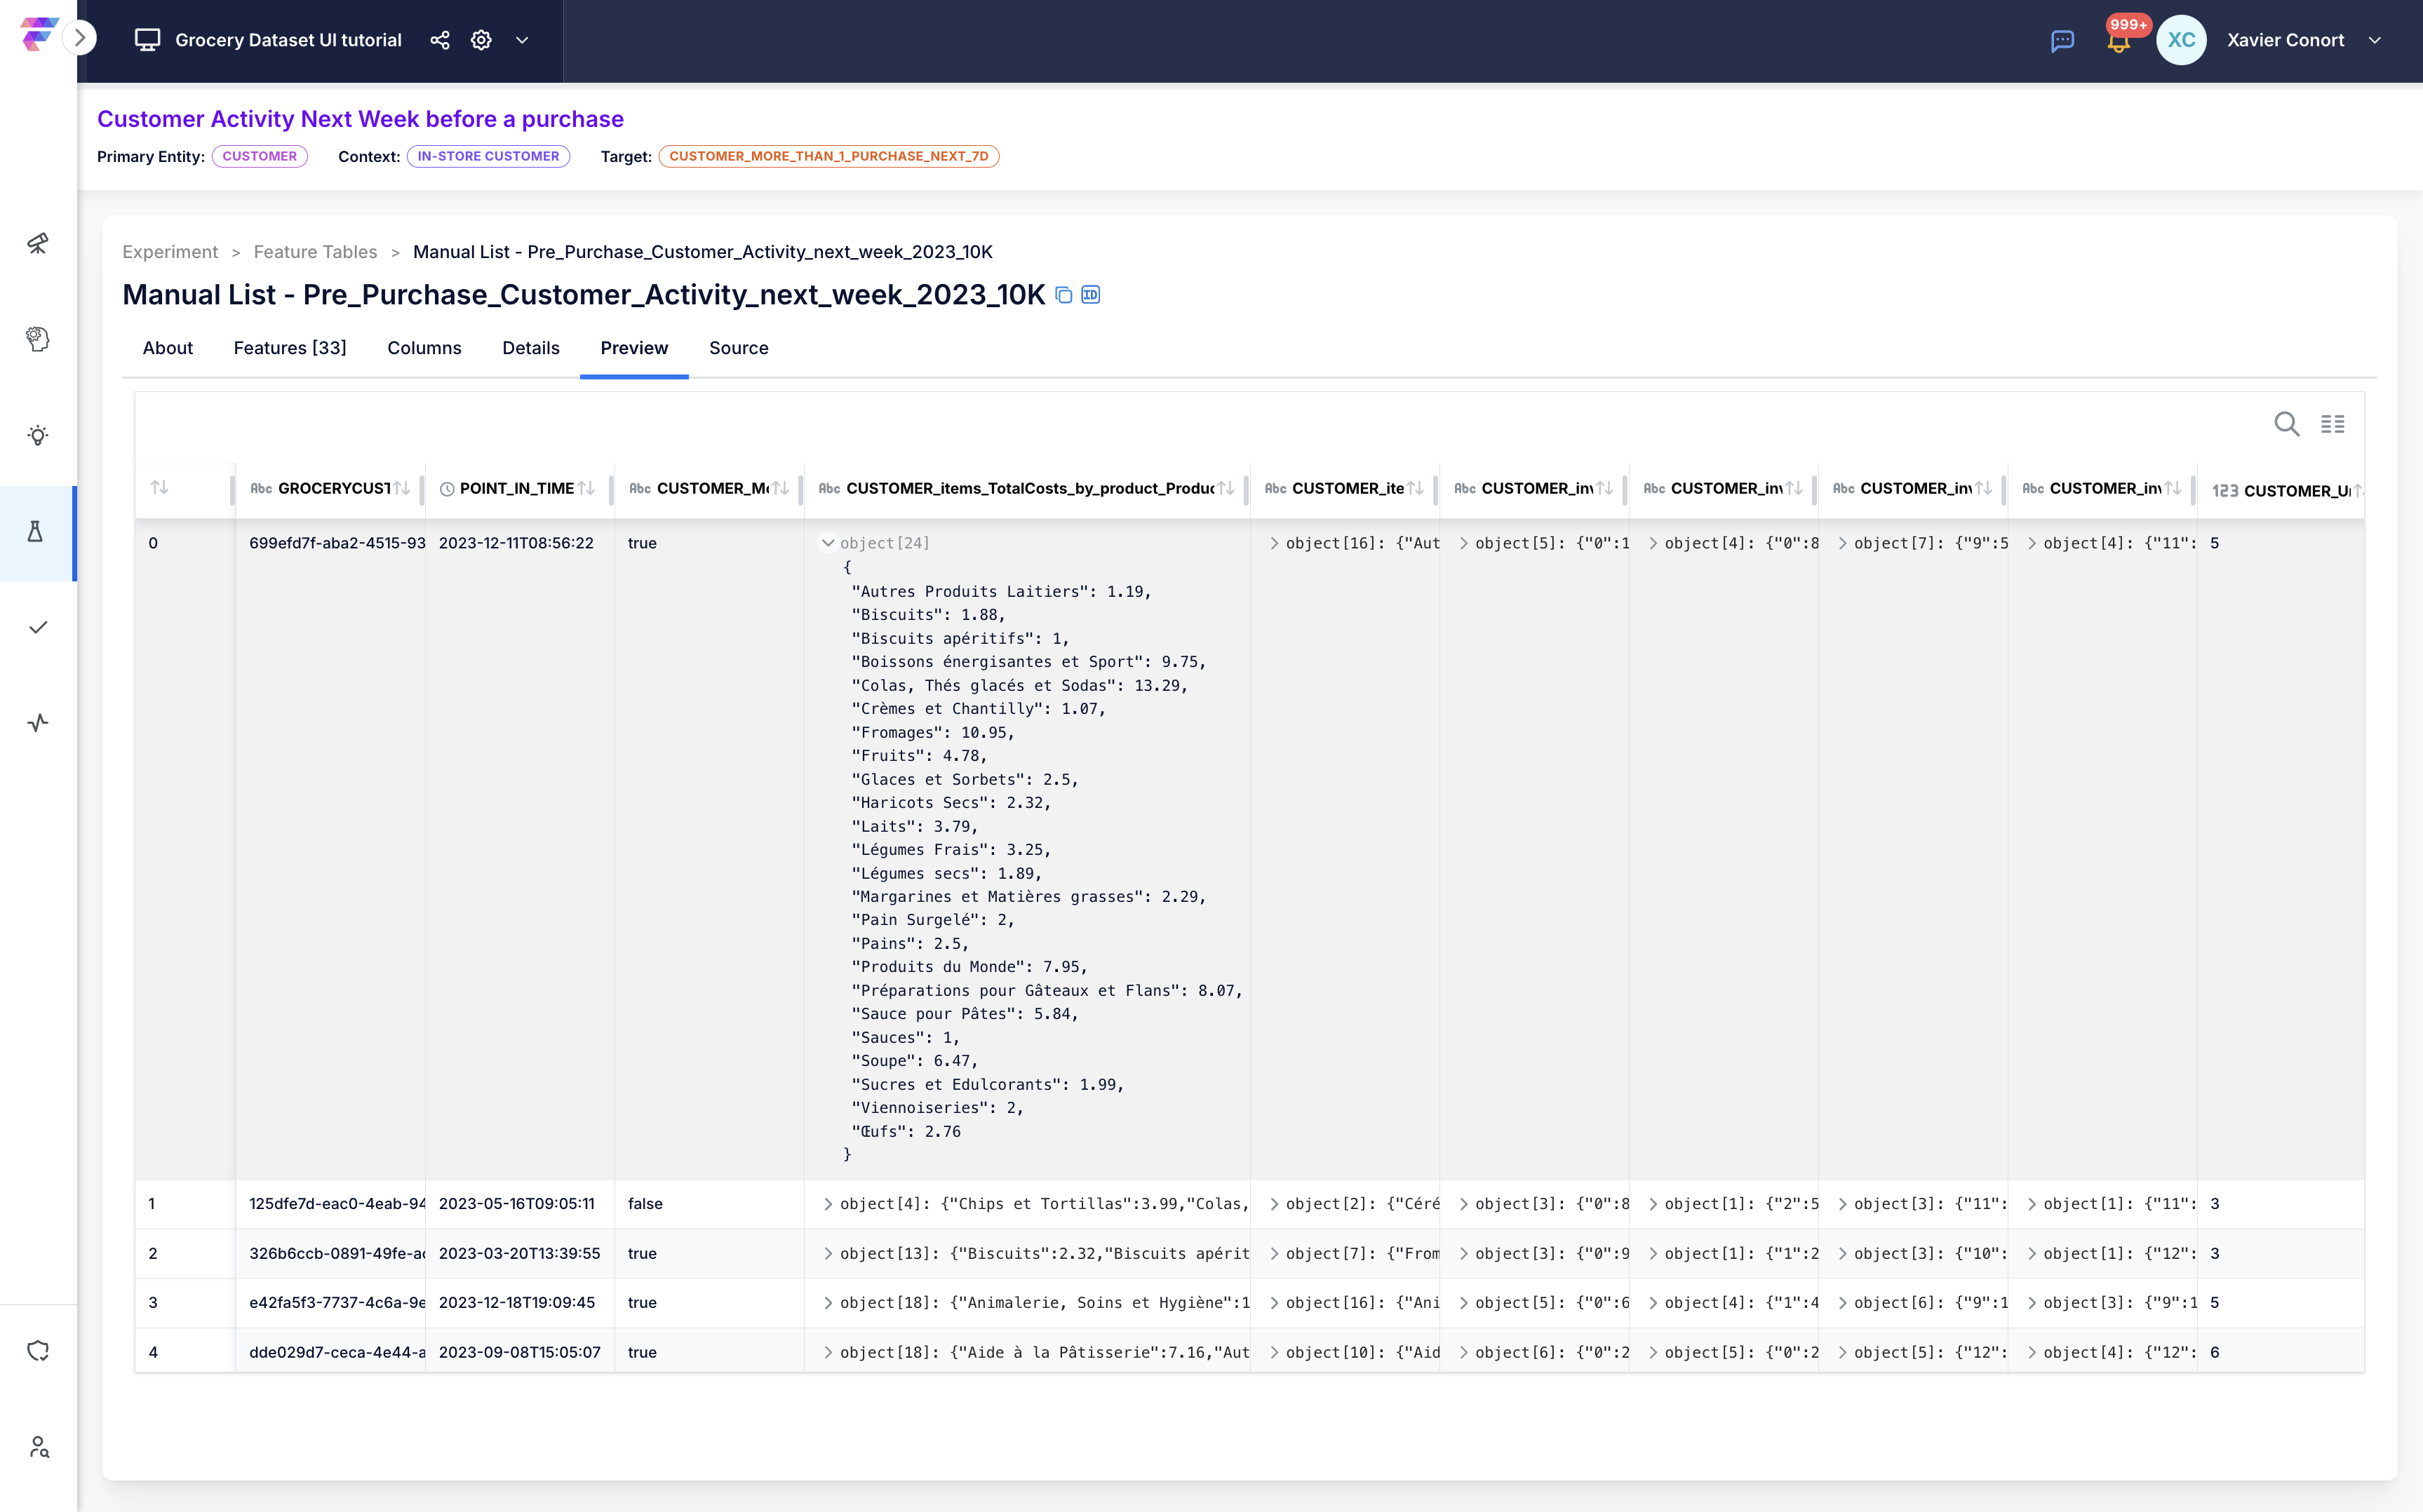Click cell 699efd7f-aba2-4515-93
Screen dimensions: 2423x1512
coord(337,543)
